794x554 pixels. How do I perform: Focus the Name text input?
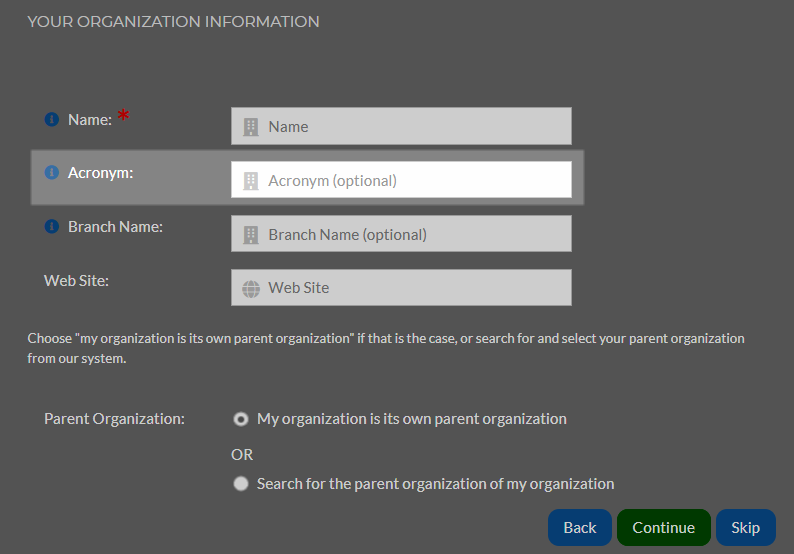tap(401, 126)
